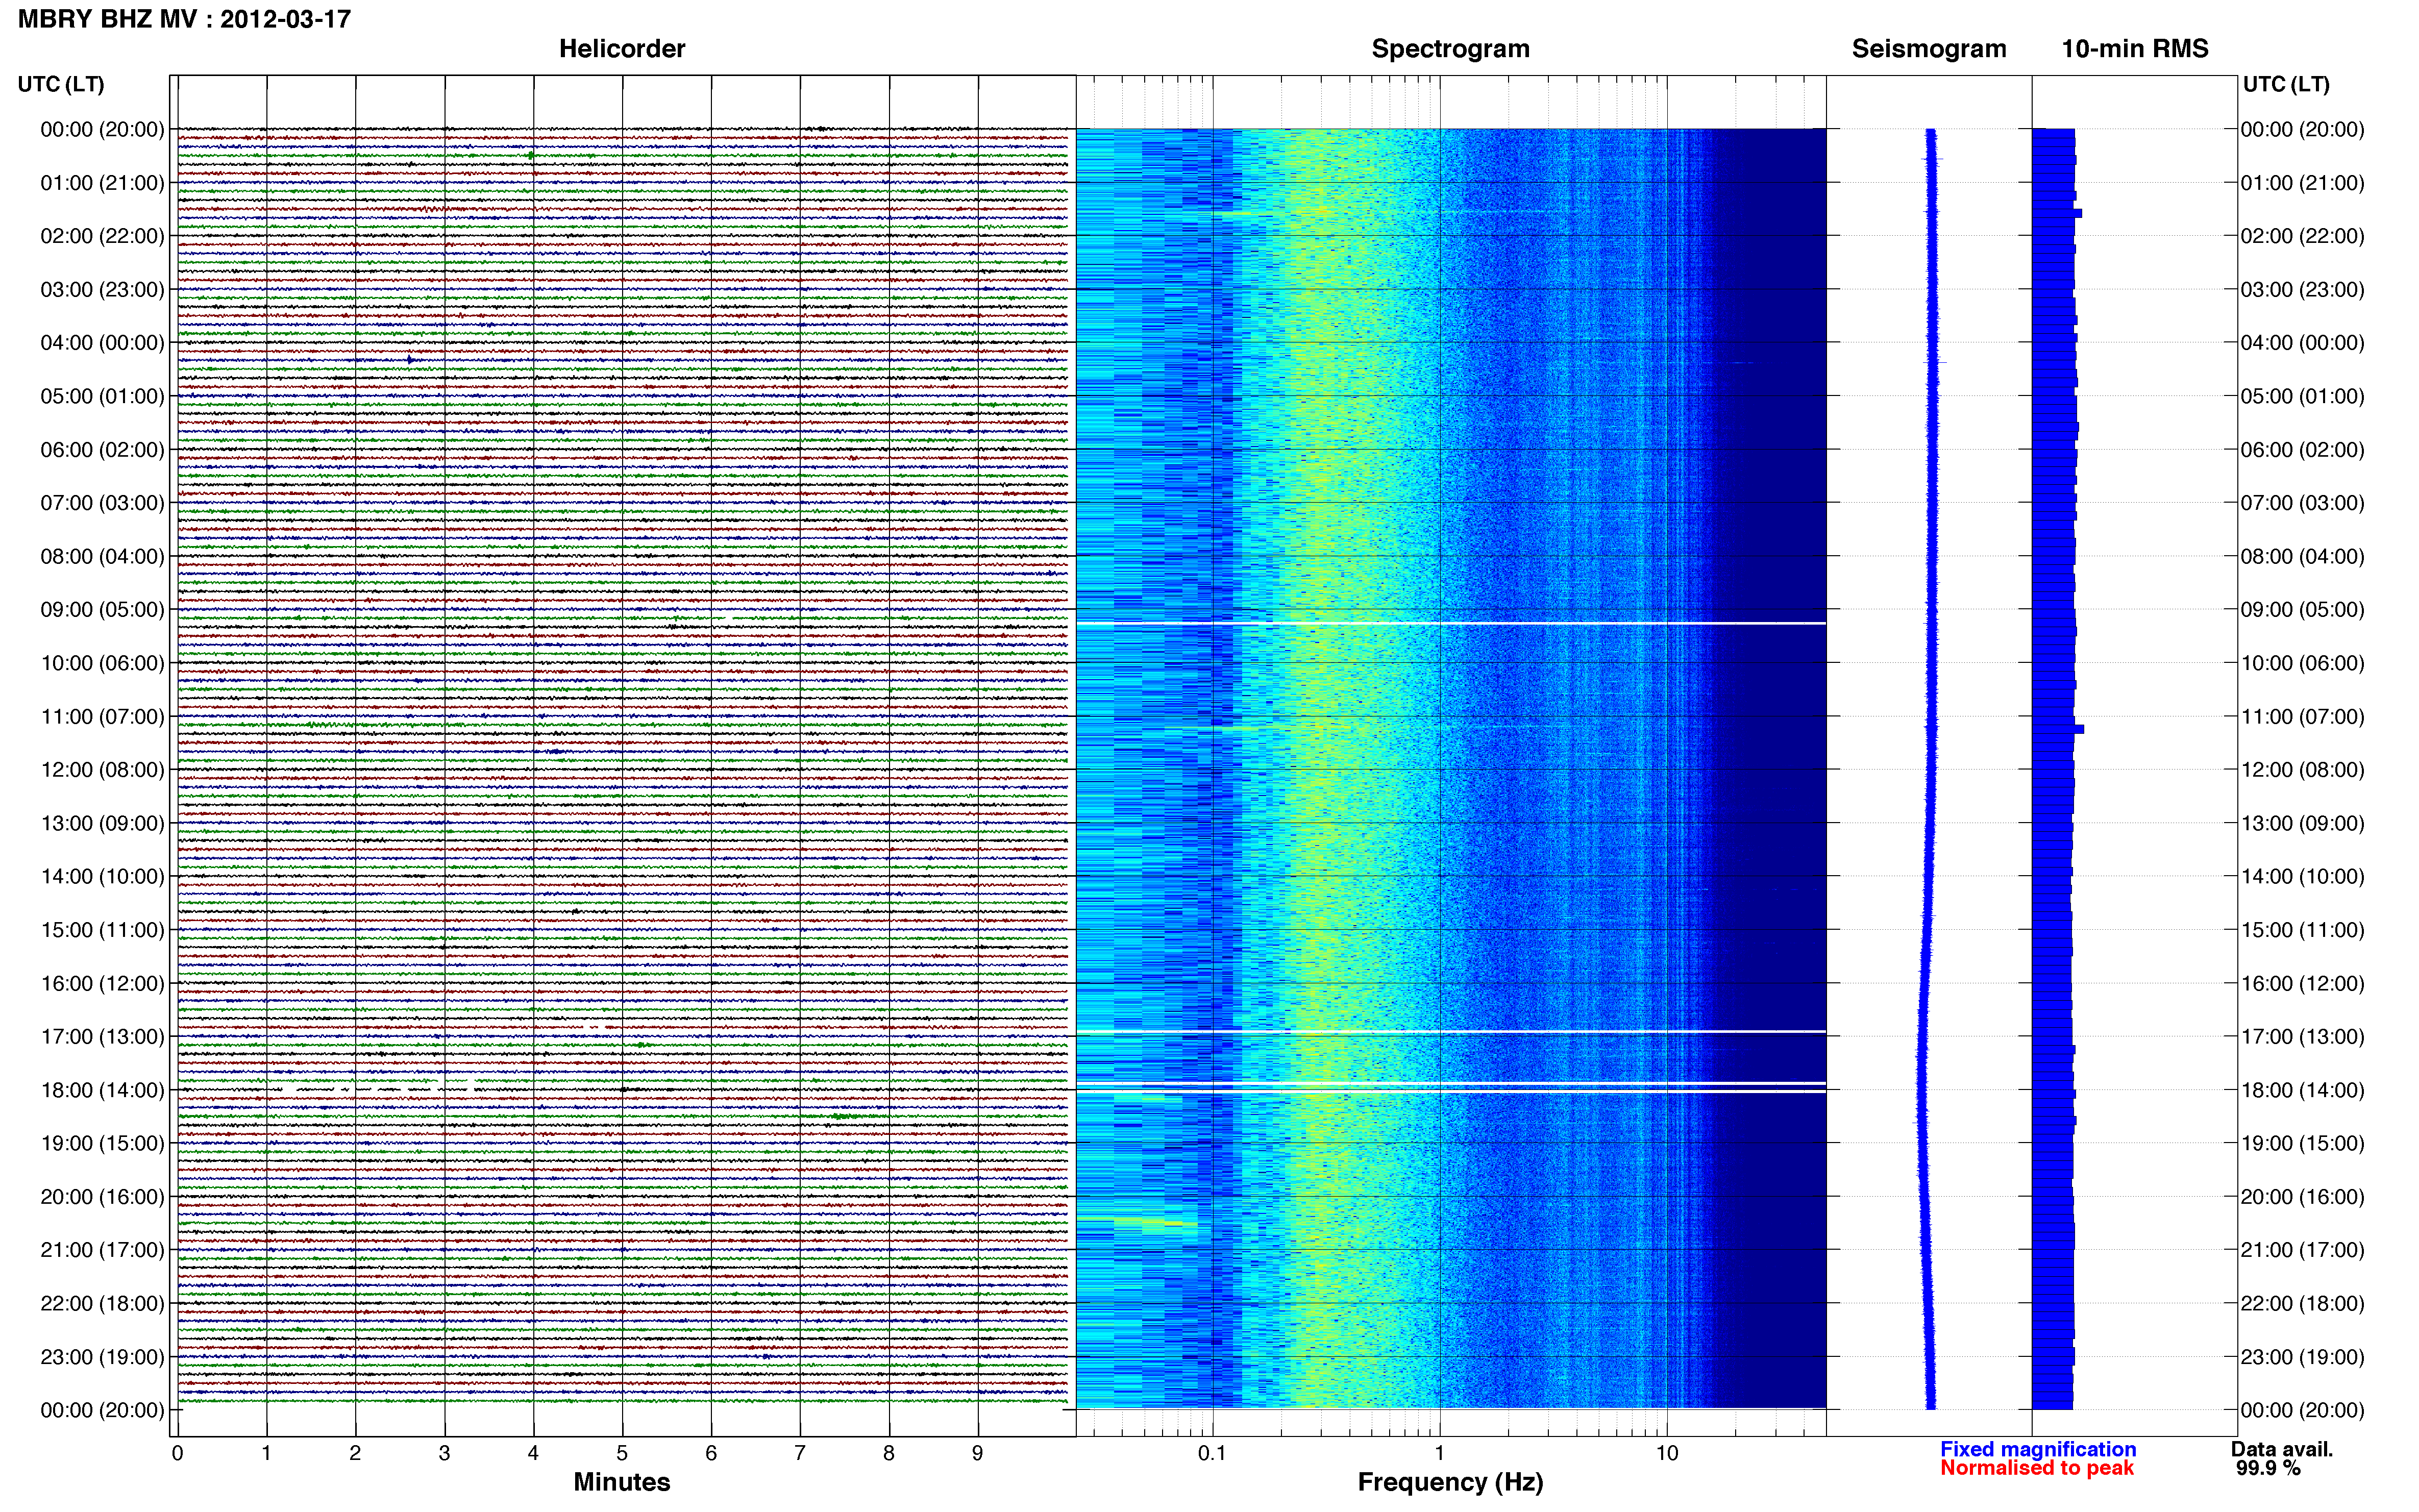Click left time label '11:00 (07:00)'

102,717
